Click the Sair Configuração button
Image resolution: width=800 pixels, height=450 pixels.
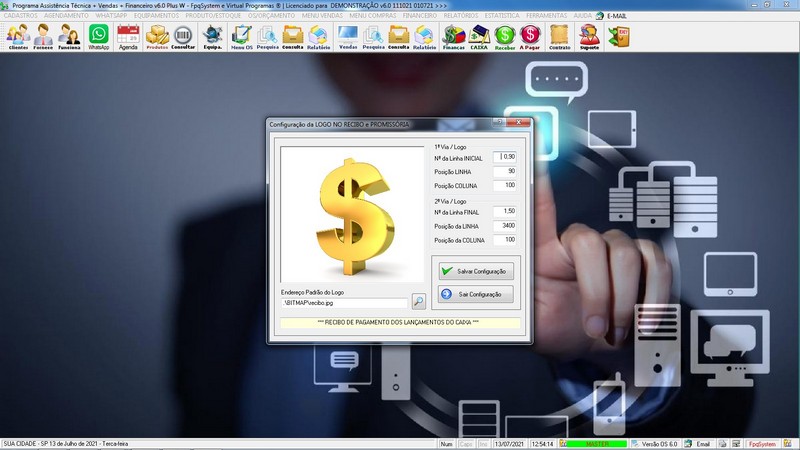tap(476, 294)
